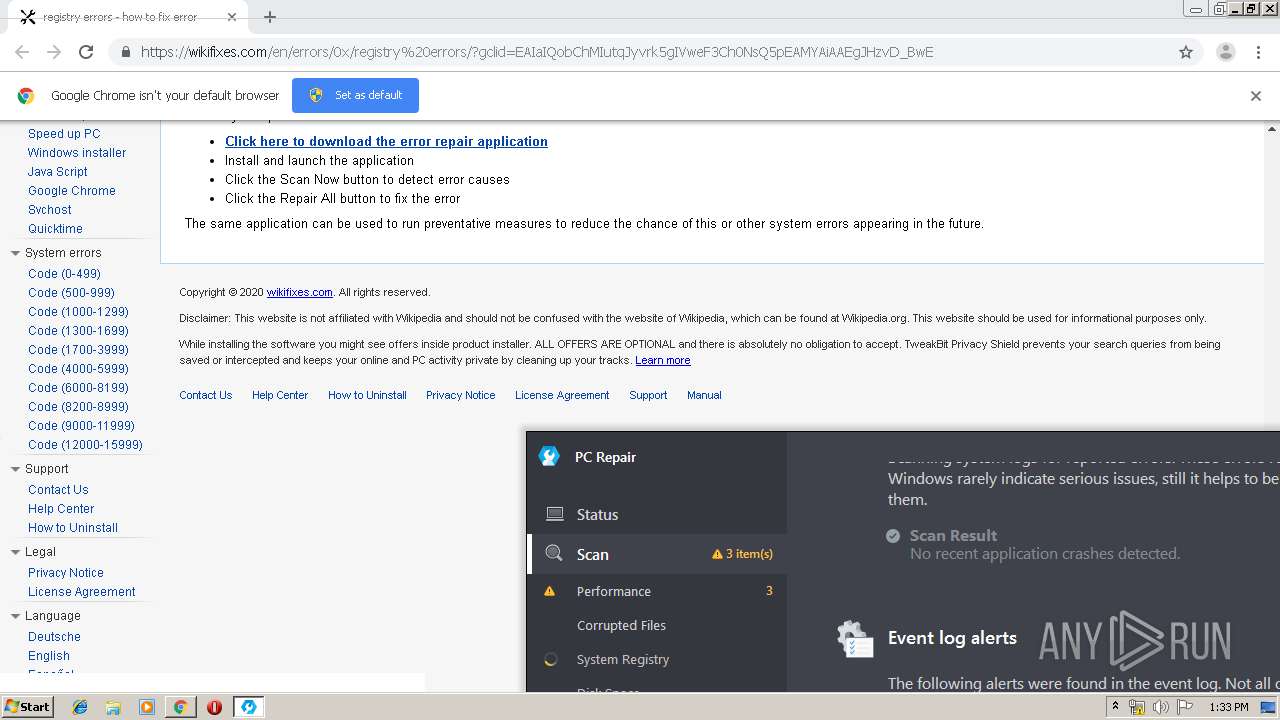Open error Code (500-999) link
This screenshot has height=720, width=1280.
[71, 292]
